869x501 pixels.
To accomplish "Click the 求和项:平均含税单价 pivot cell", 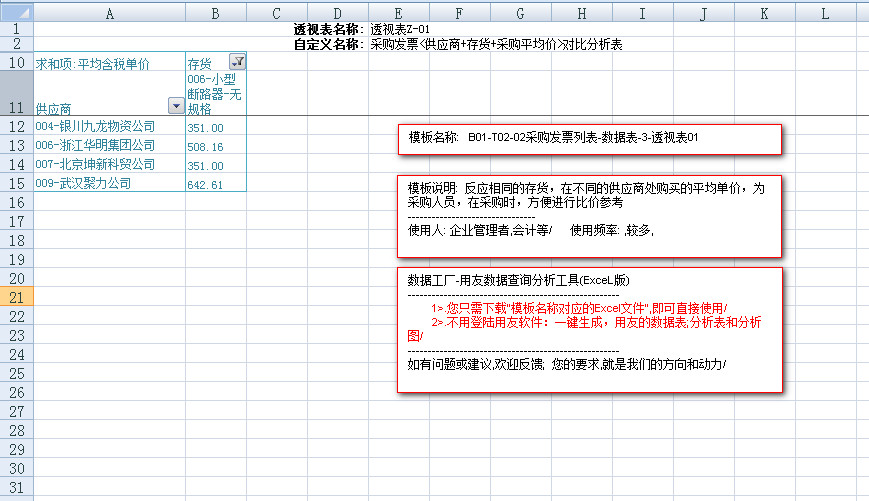I will click(x=92, y=63).
